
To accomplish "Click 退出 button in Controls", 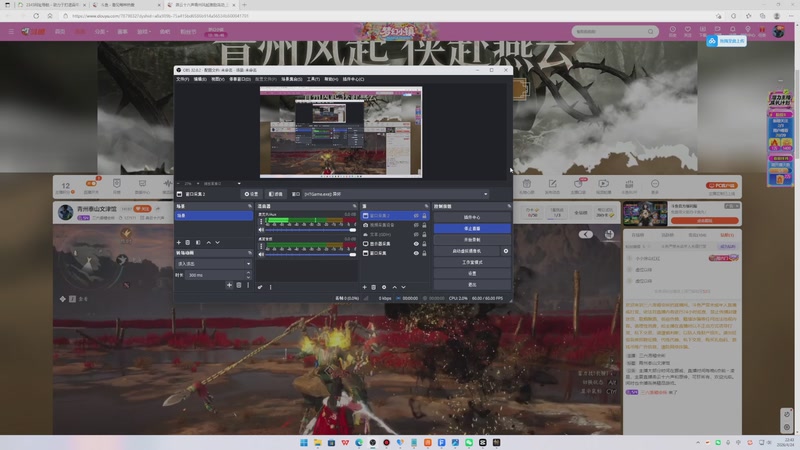I will coord(472,285).
